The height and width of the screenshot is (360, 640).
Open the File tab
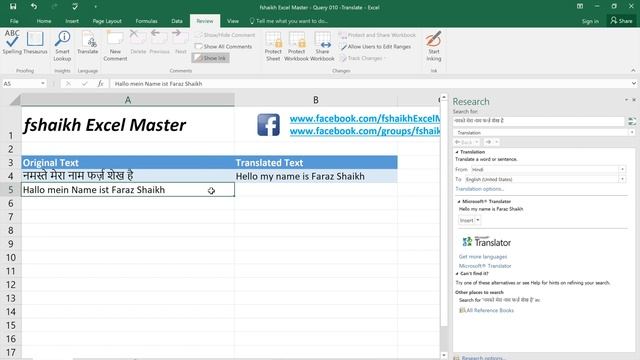point(14,21)
